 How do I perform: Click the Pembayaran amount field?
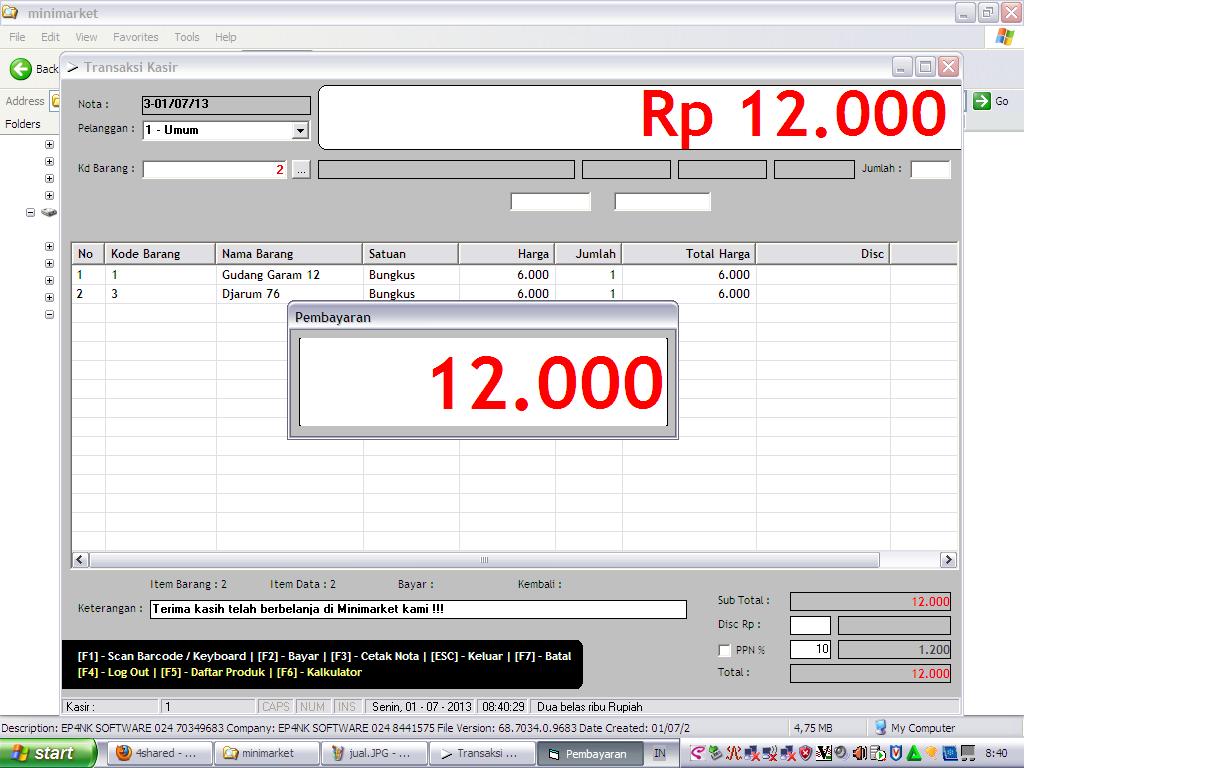point(483,382)
